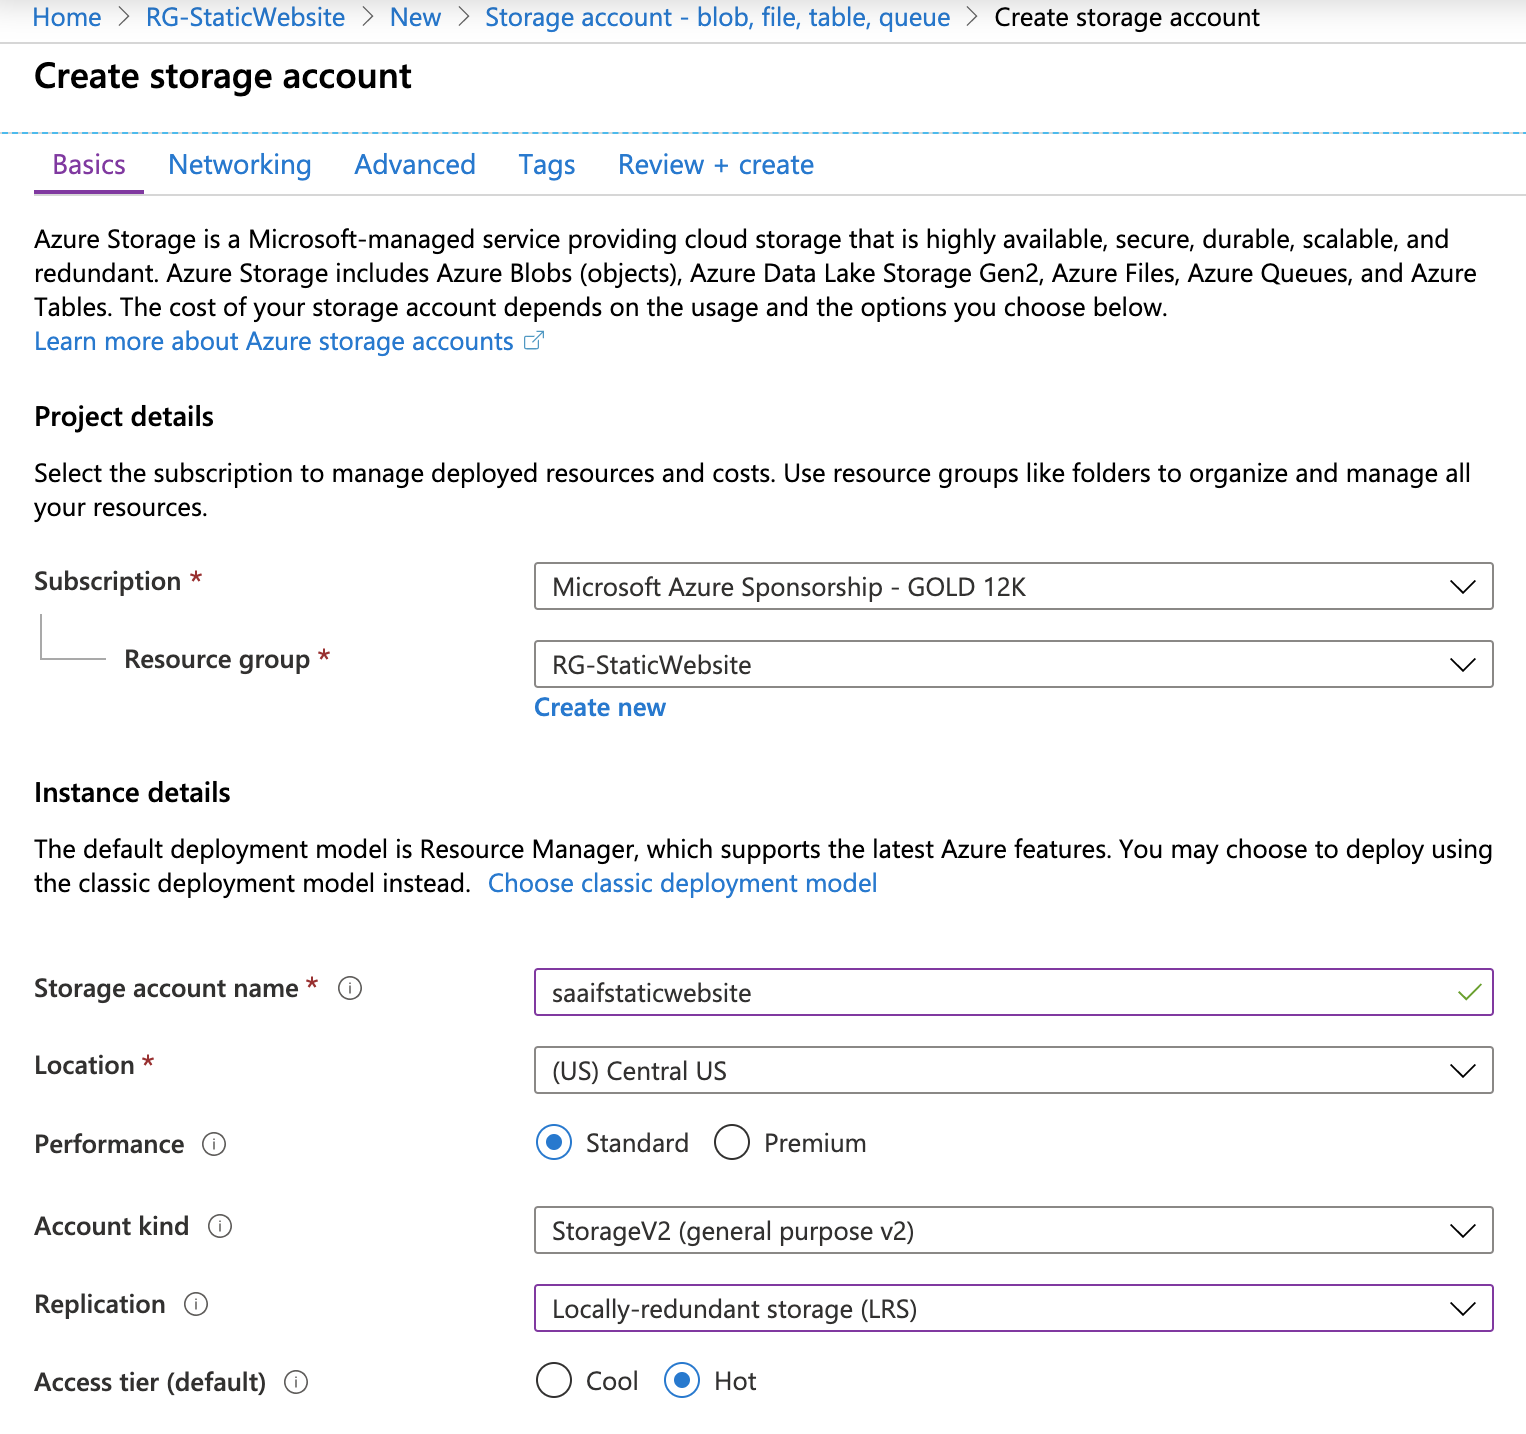The height and width of the screenshot is (1434, 1526).
Task: Select Standard performance option
Action: (x=554, y=1142)
